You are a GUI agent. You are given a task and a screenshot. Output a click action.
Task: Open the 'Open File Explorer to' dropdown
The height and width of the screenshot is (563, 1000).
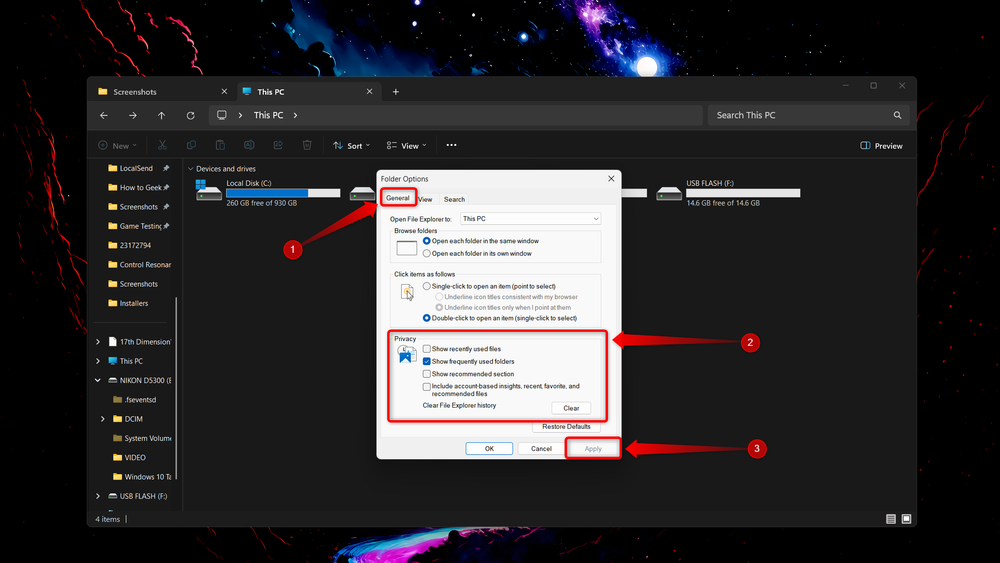pyautogui.click(x=531, y=219)
